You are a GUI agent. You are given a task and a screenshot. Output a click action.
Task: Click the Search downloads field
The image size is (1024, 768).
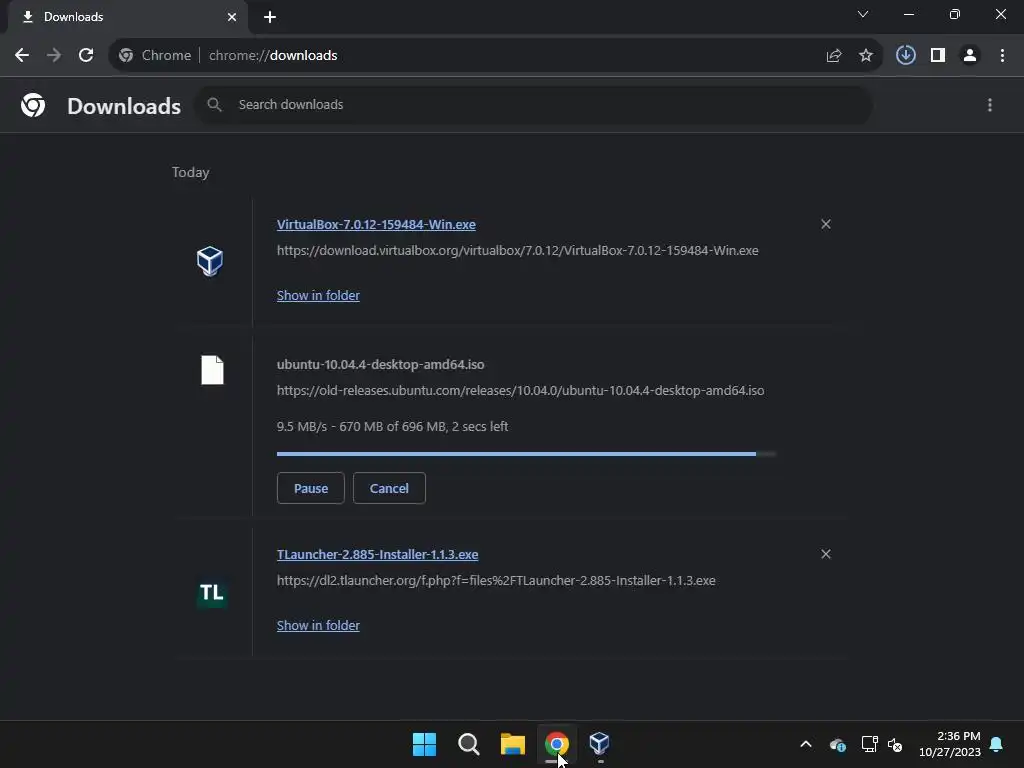[x=534, y=104]
